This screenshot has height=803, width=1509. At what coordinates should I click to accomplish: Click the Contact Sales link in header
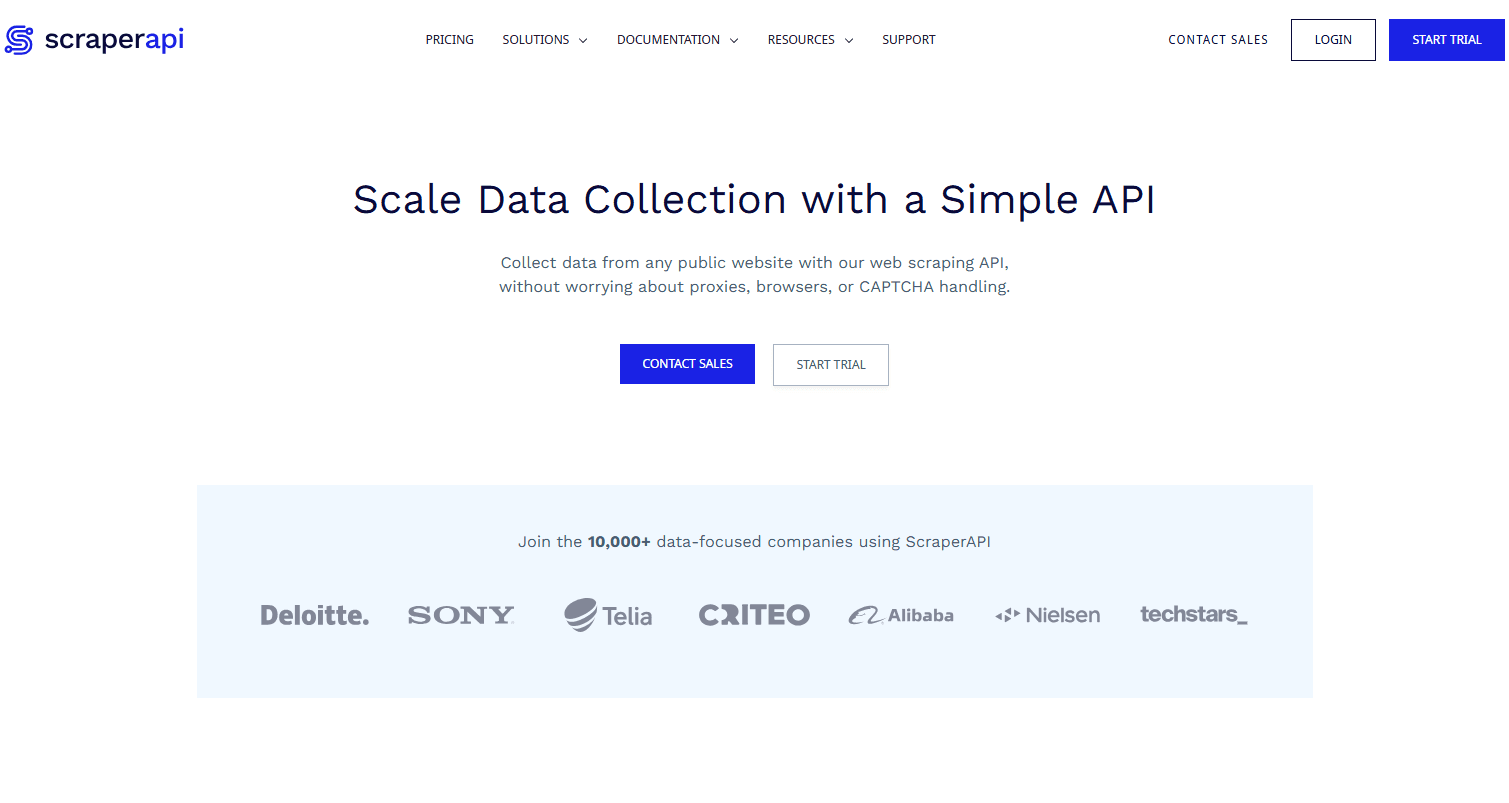coord(1218,40)
